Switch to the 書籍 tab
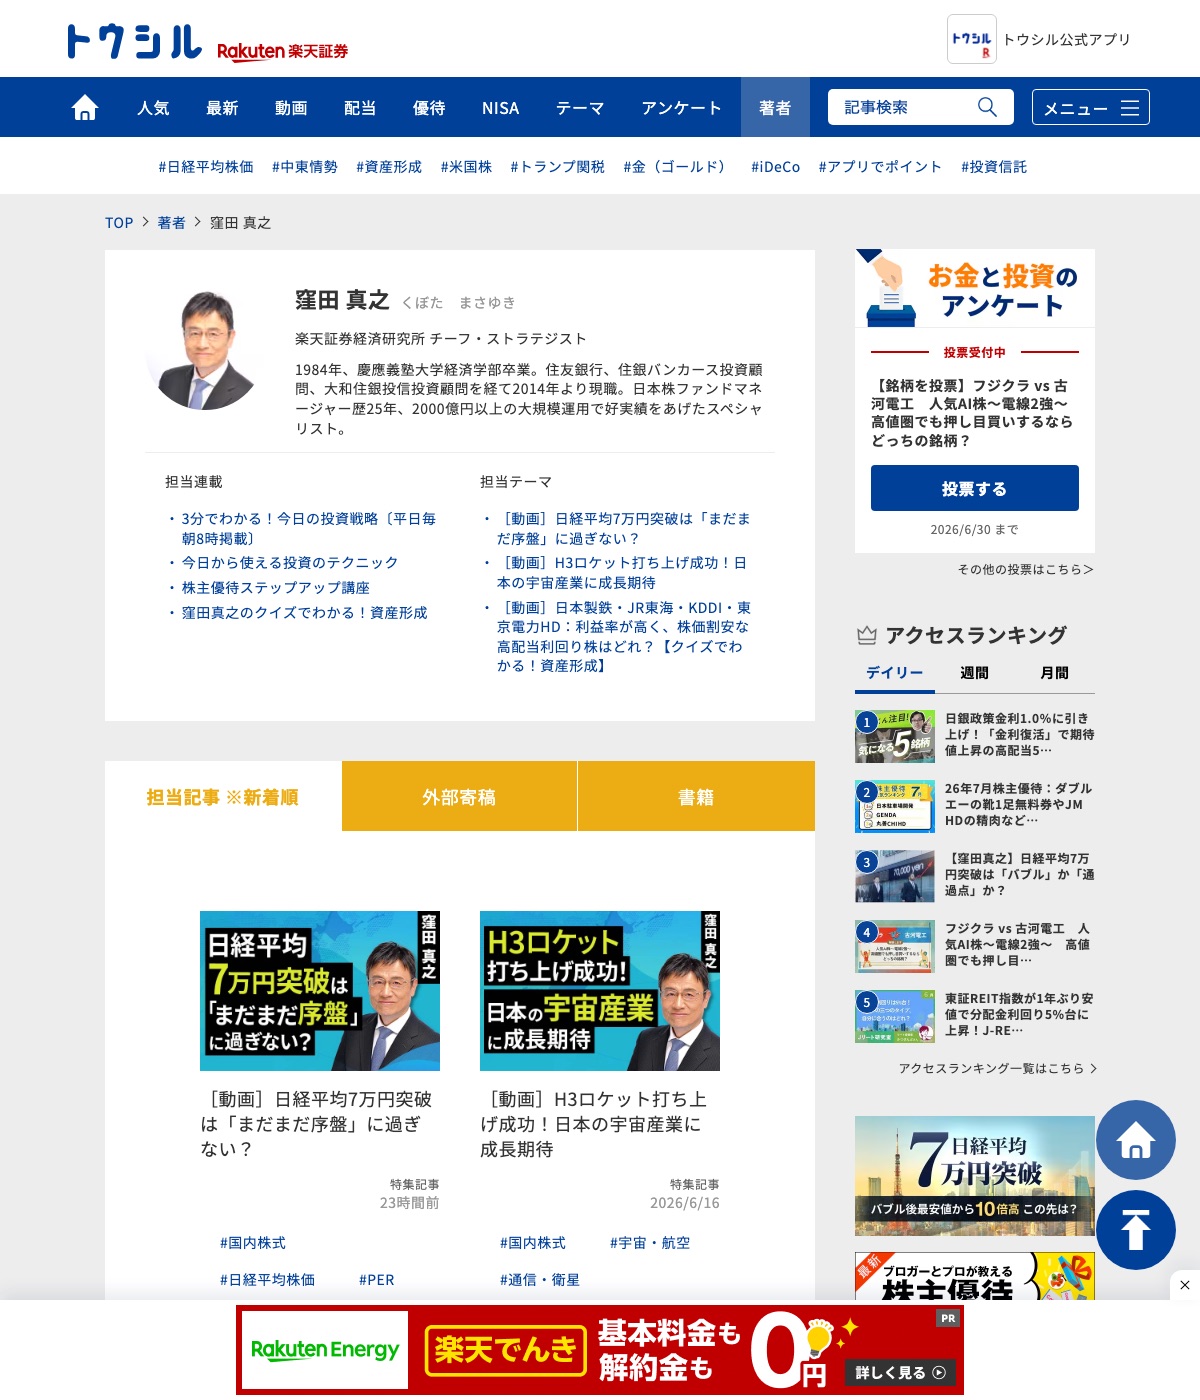 pyautogui.click(x=696, y=797)
